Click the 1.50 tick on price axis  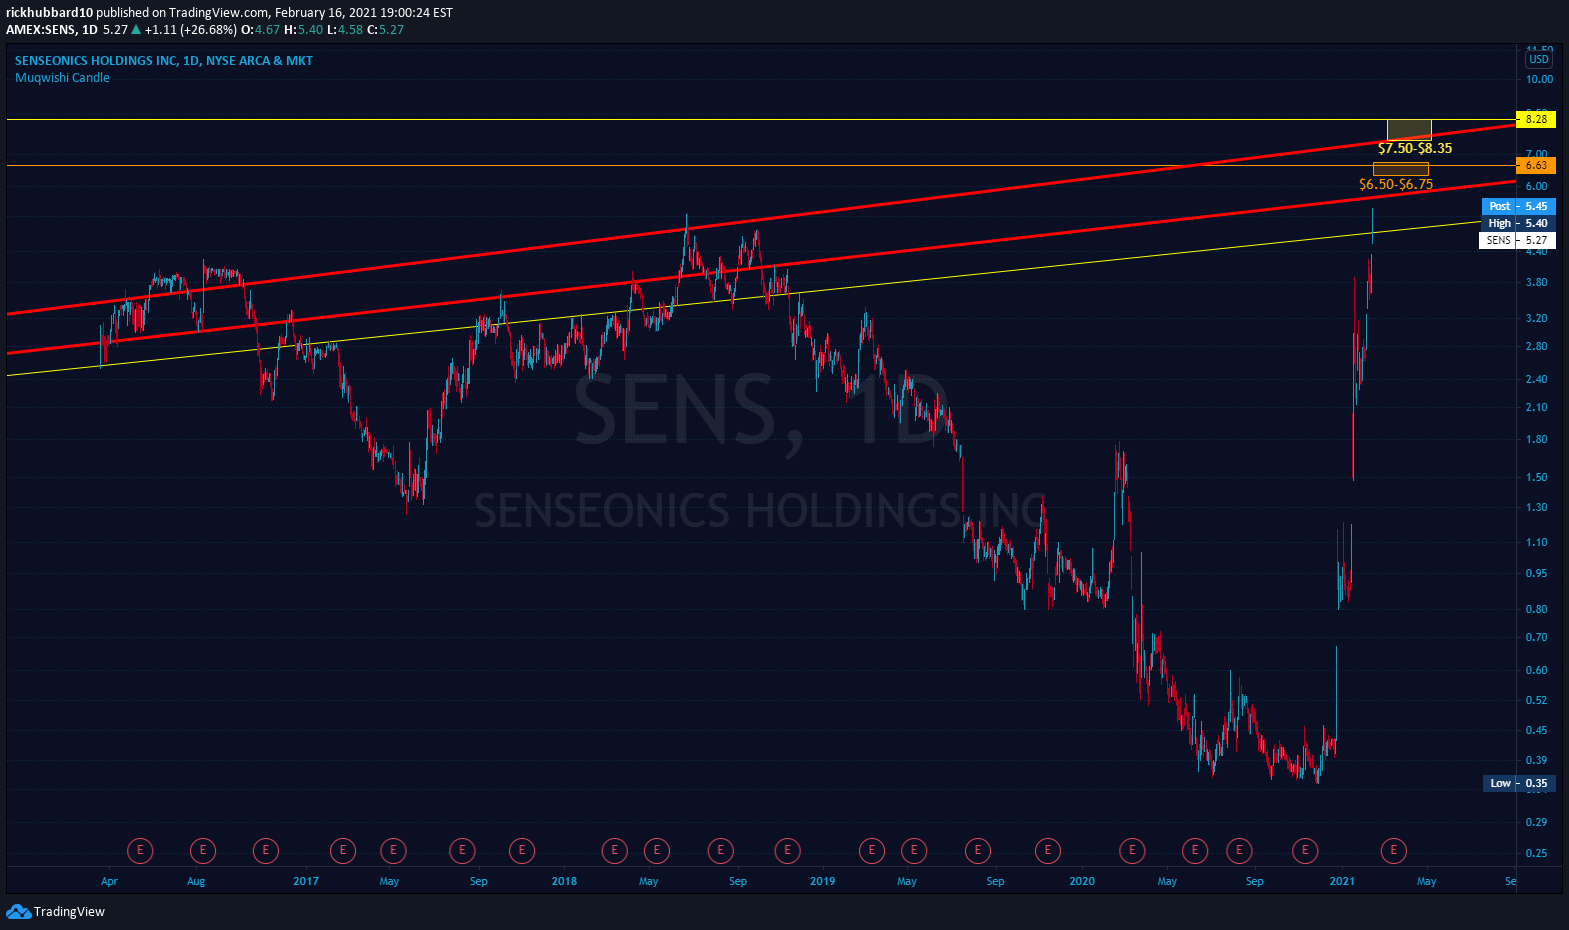point(1537,477)
